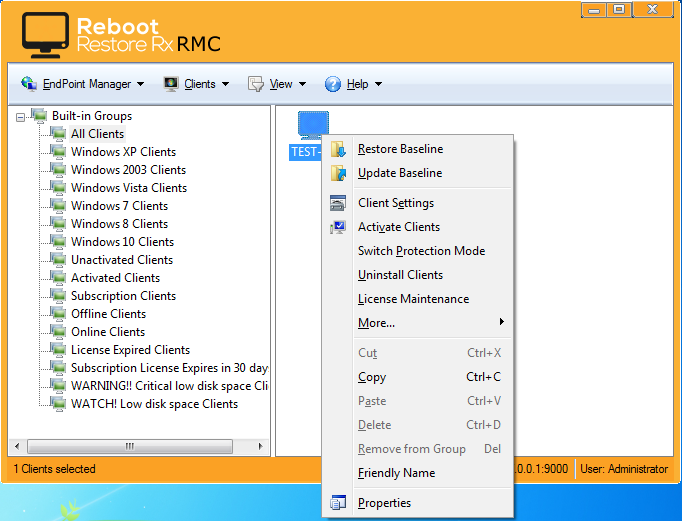Click the icon beside Windows 10 Clients

58,242
